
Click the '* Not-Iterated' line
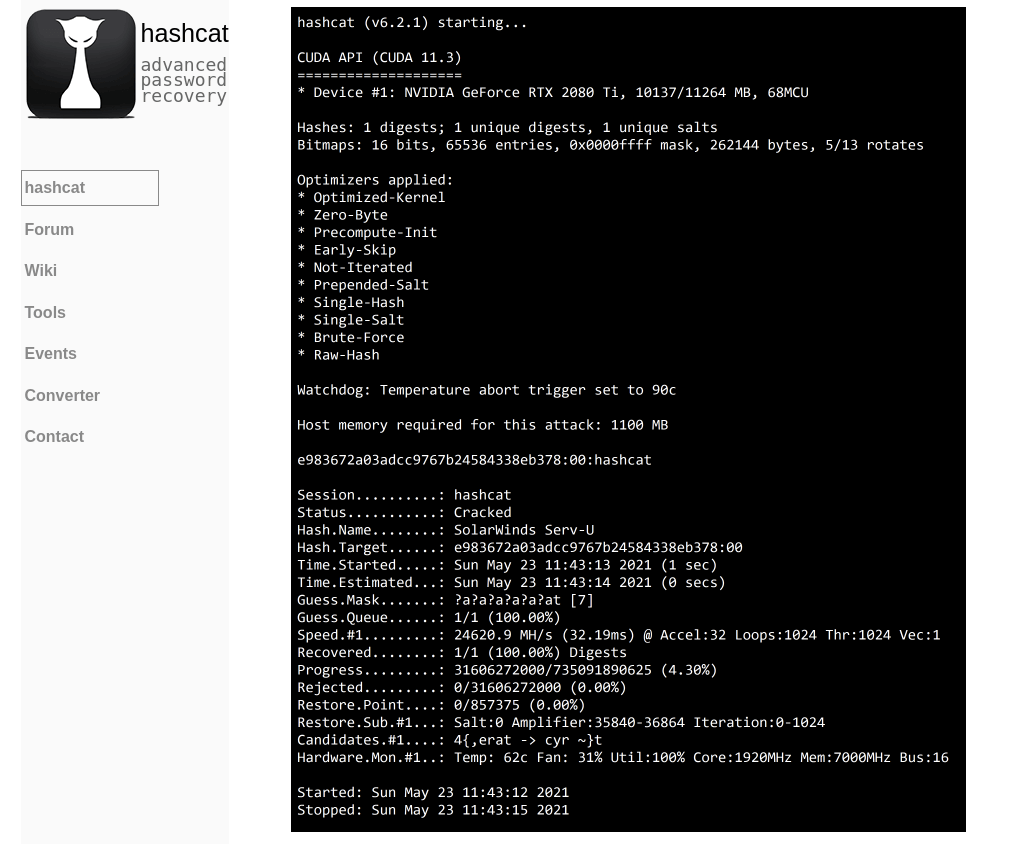[x=354, y=267]
